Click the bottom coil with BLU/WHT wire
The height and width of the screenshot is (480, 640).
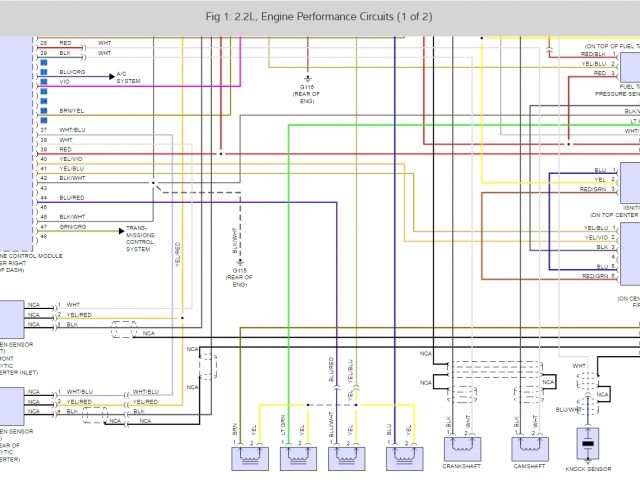pyautogui.click(x=346, y=457)
